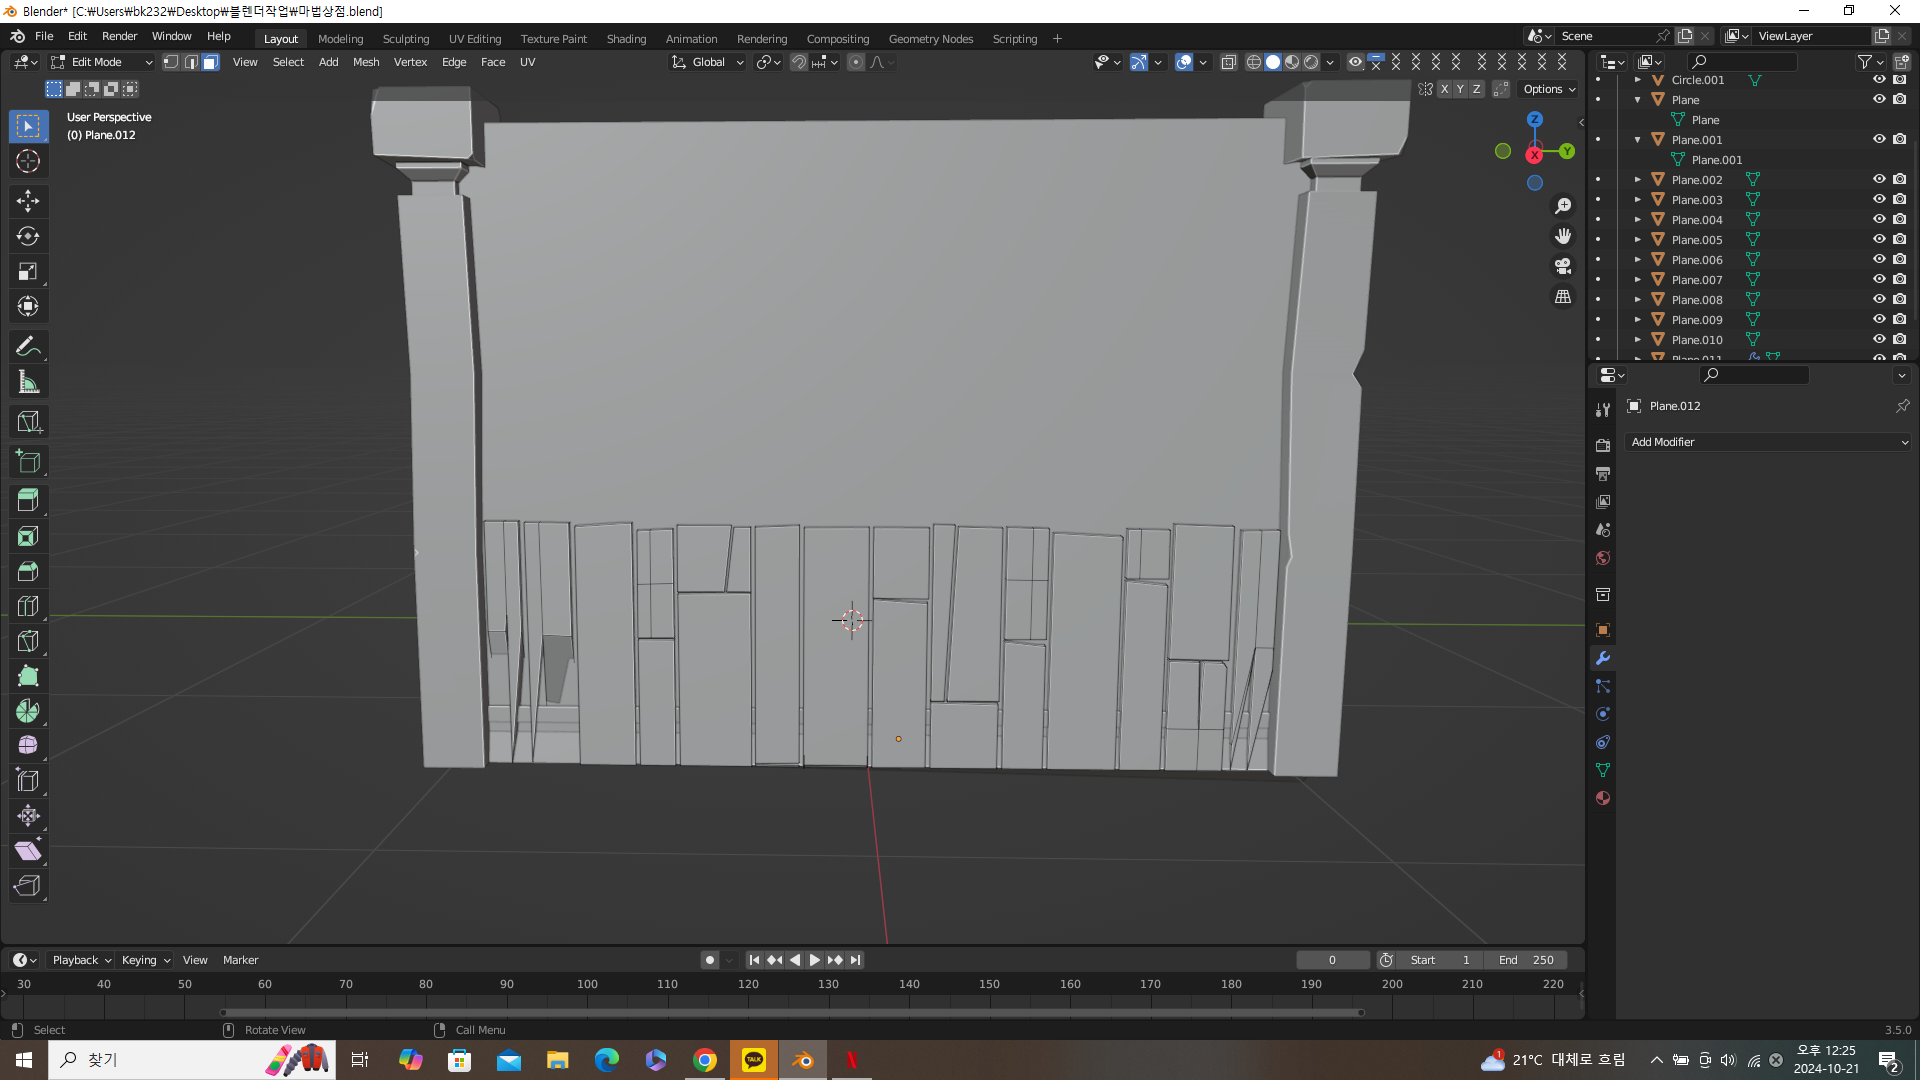Select the Rotate tool
The width and height of the screenshot is (1920, 1080).
tap(28, 236)
